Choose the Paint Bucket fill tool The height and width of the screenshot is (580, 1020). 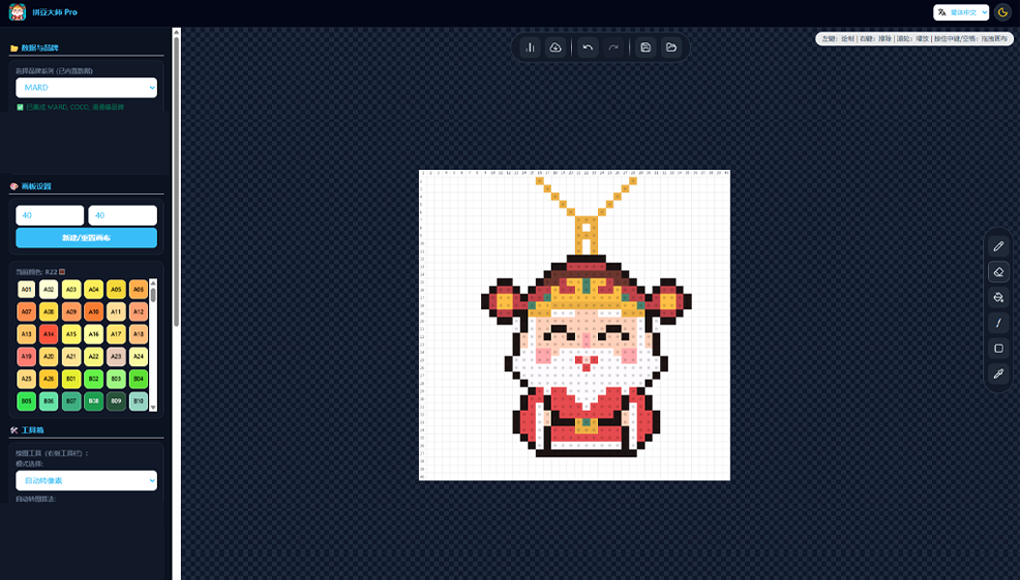(998, 297)
